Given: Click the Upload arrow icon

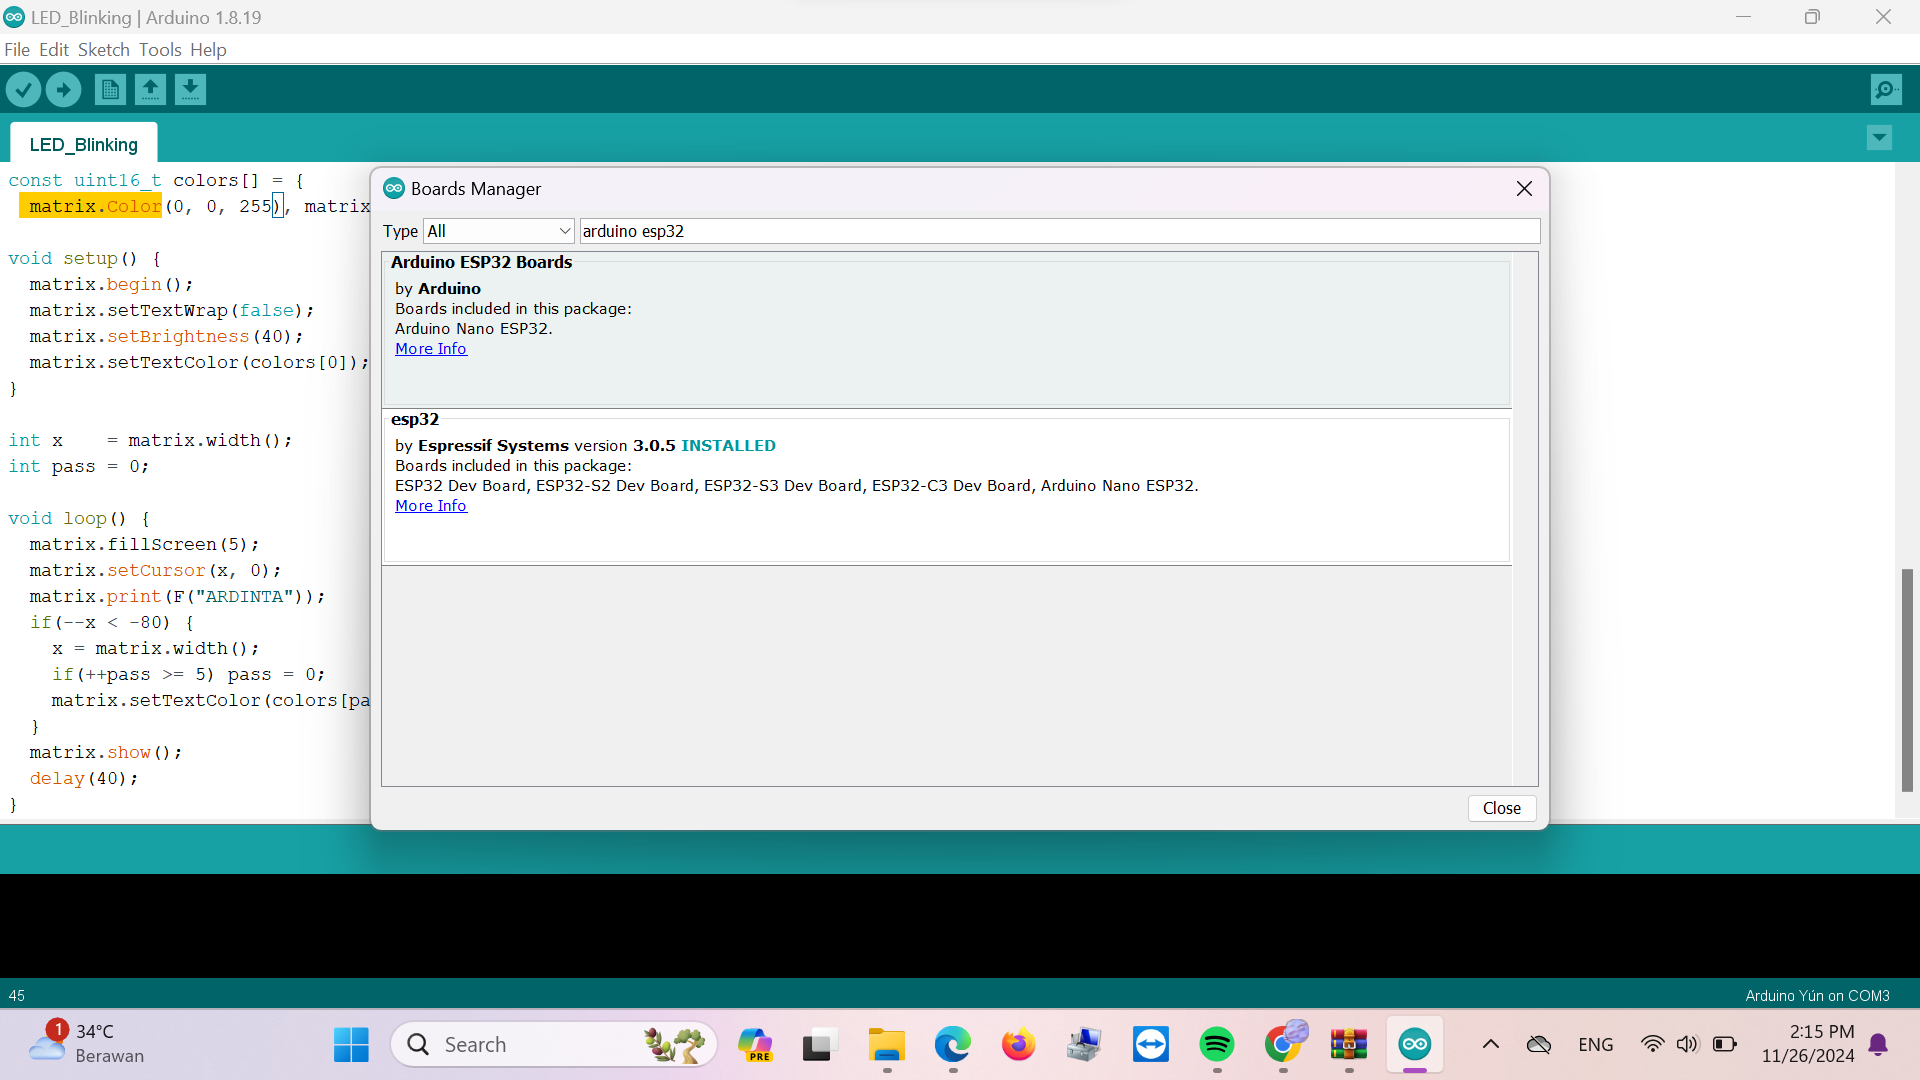Looking at the screenshot, I should (64, 90).
